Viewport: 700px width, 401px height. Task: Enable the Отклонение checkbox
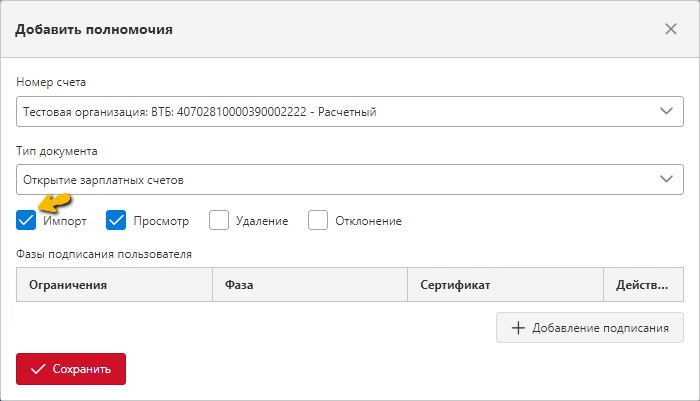[x=318, y=220]
